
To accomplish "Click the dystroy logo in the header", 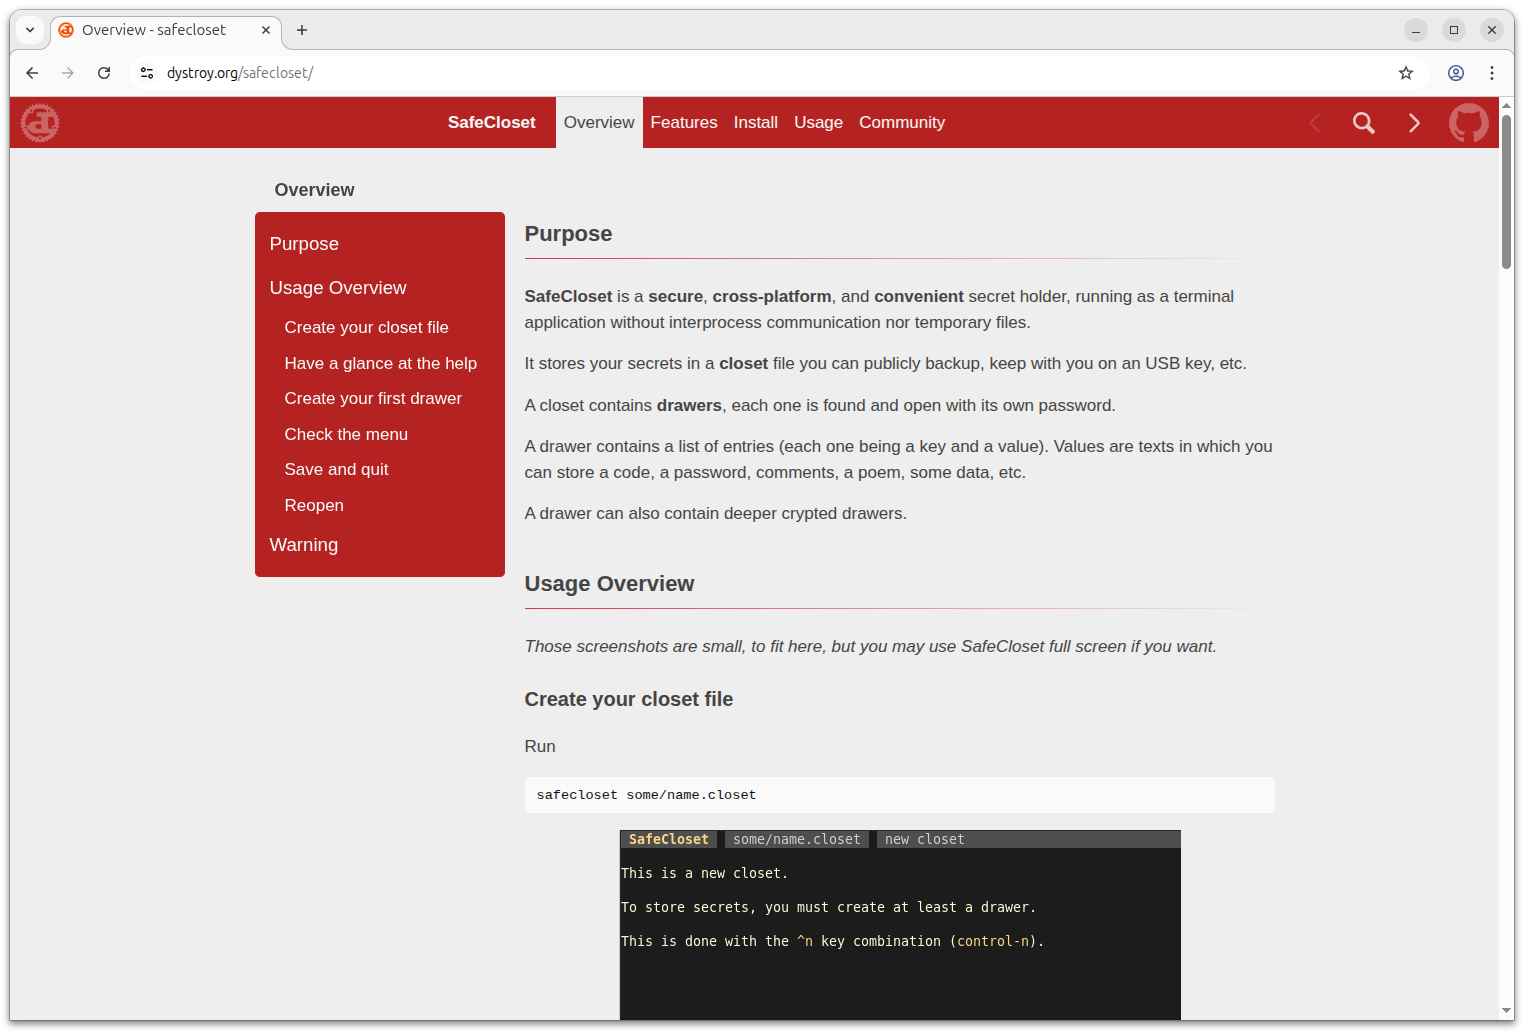I will click(40, 123).
